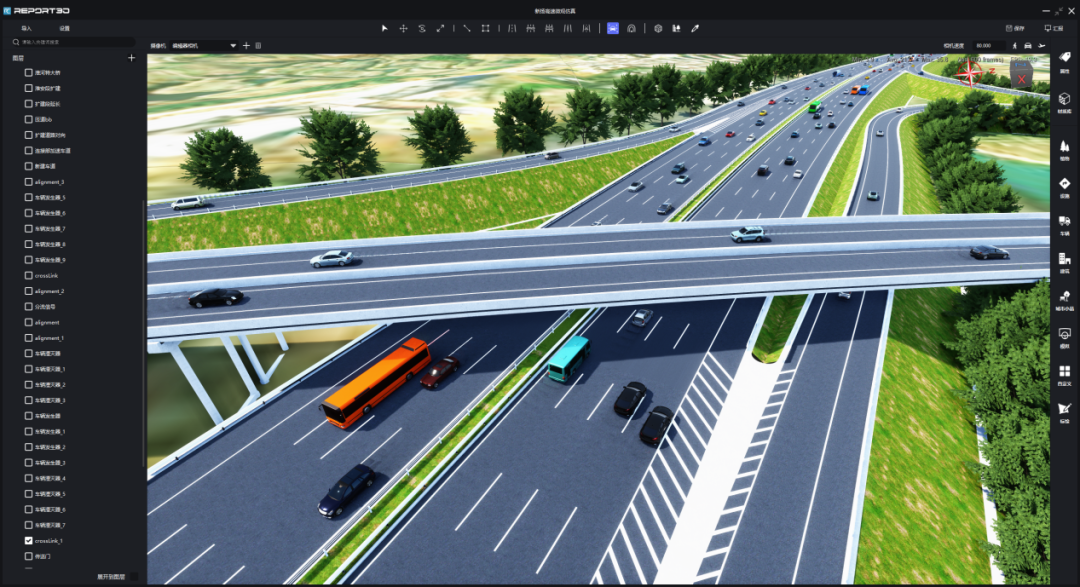The height and width of the screenshot is (587, 1080).
Task: Add a new layer with plus button
Action: (131, 58)
